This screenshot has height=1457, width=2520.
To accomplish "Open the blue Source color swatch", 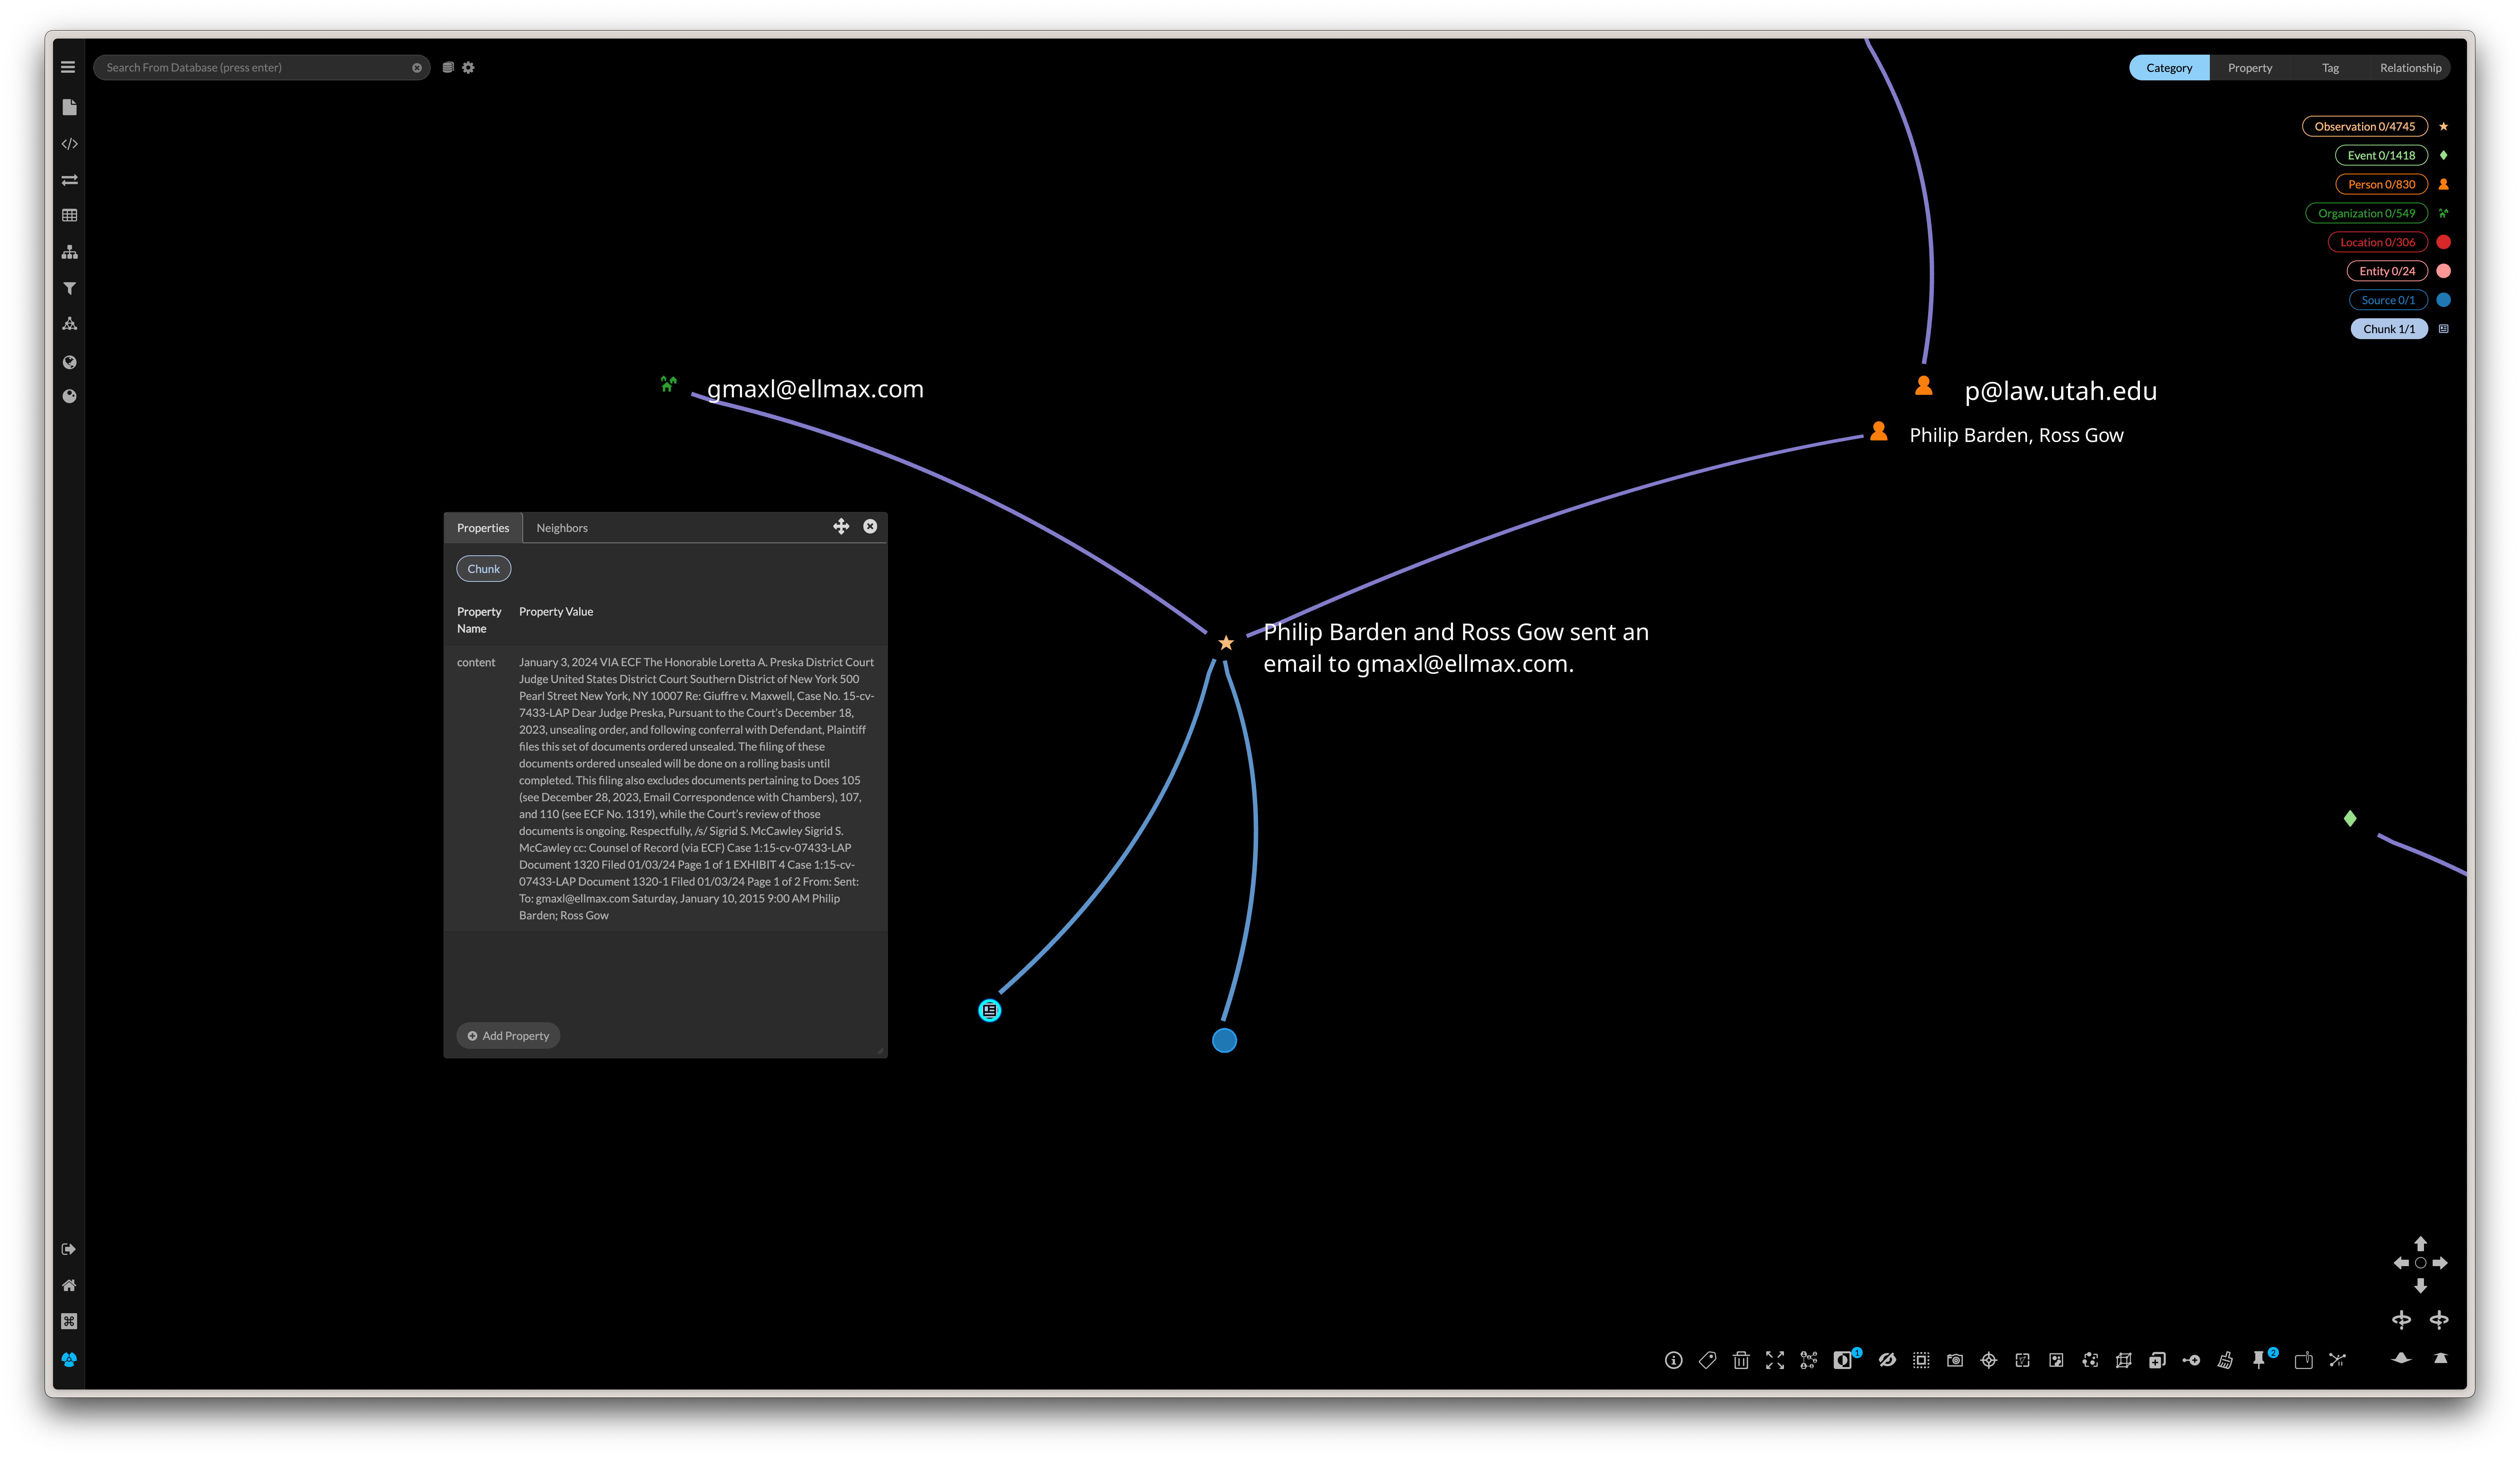I will click(2443, 300).
